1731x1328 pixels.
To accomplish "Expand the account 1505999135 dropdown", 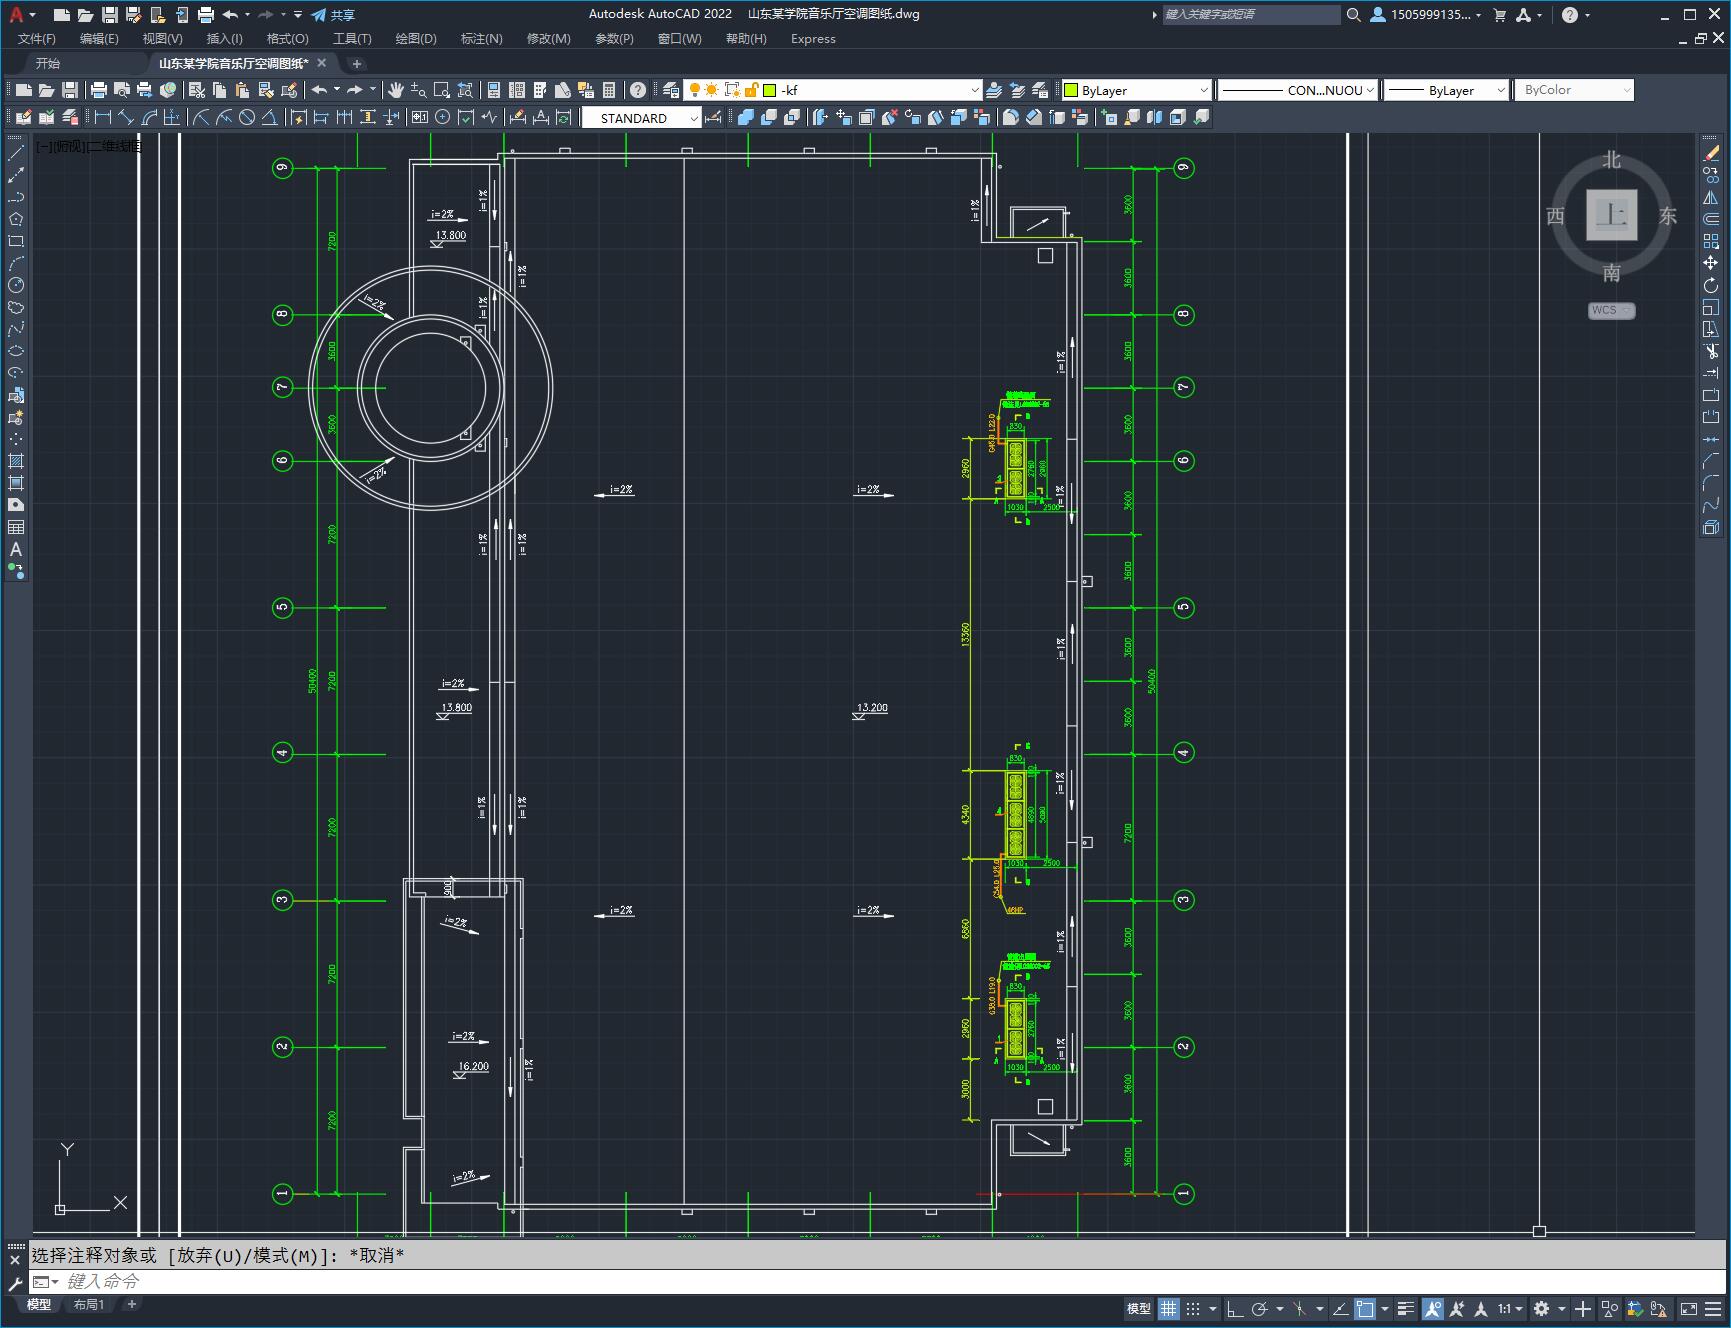I will pos(1426,14).
